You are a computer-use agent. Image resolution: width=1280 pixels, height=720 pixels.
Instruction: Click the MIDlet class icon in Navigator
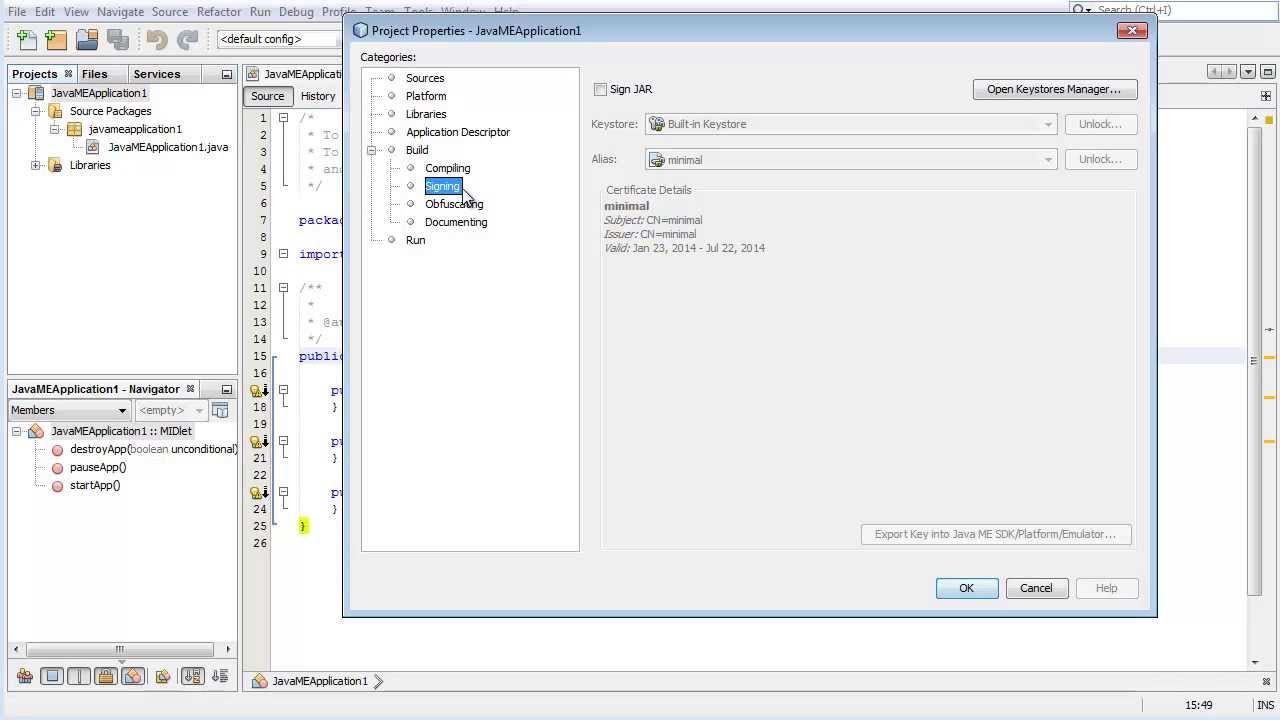coord(36,431)
